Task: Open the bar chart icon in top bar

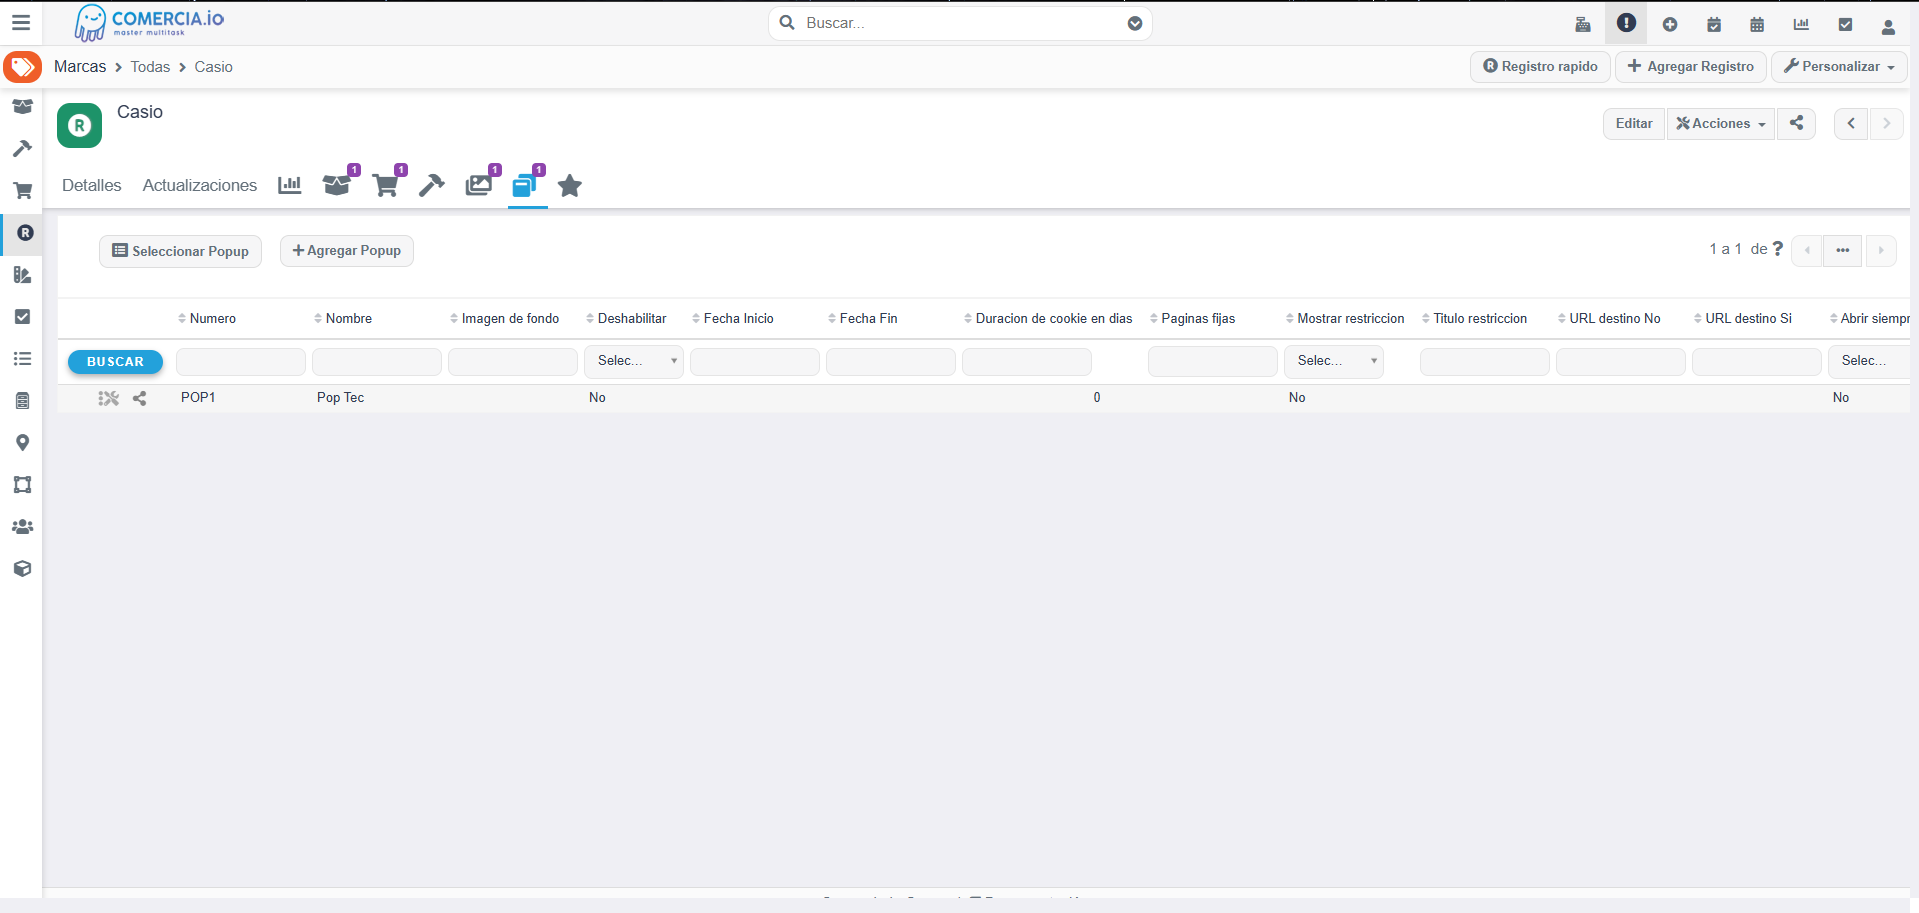Action: tap(1801, 24)
